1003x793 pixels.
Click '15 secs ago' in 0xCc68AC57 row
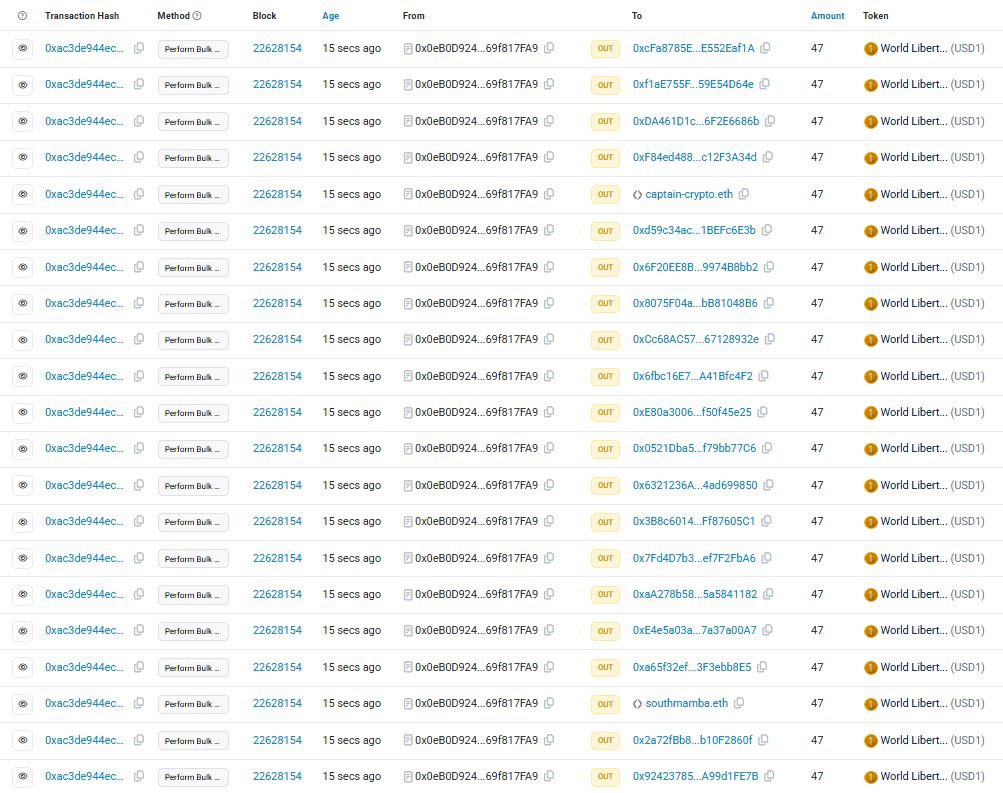(351, 339)
